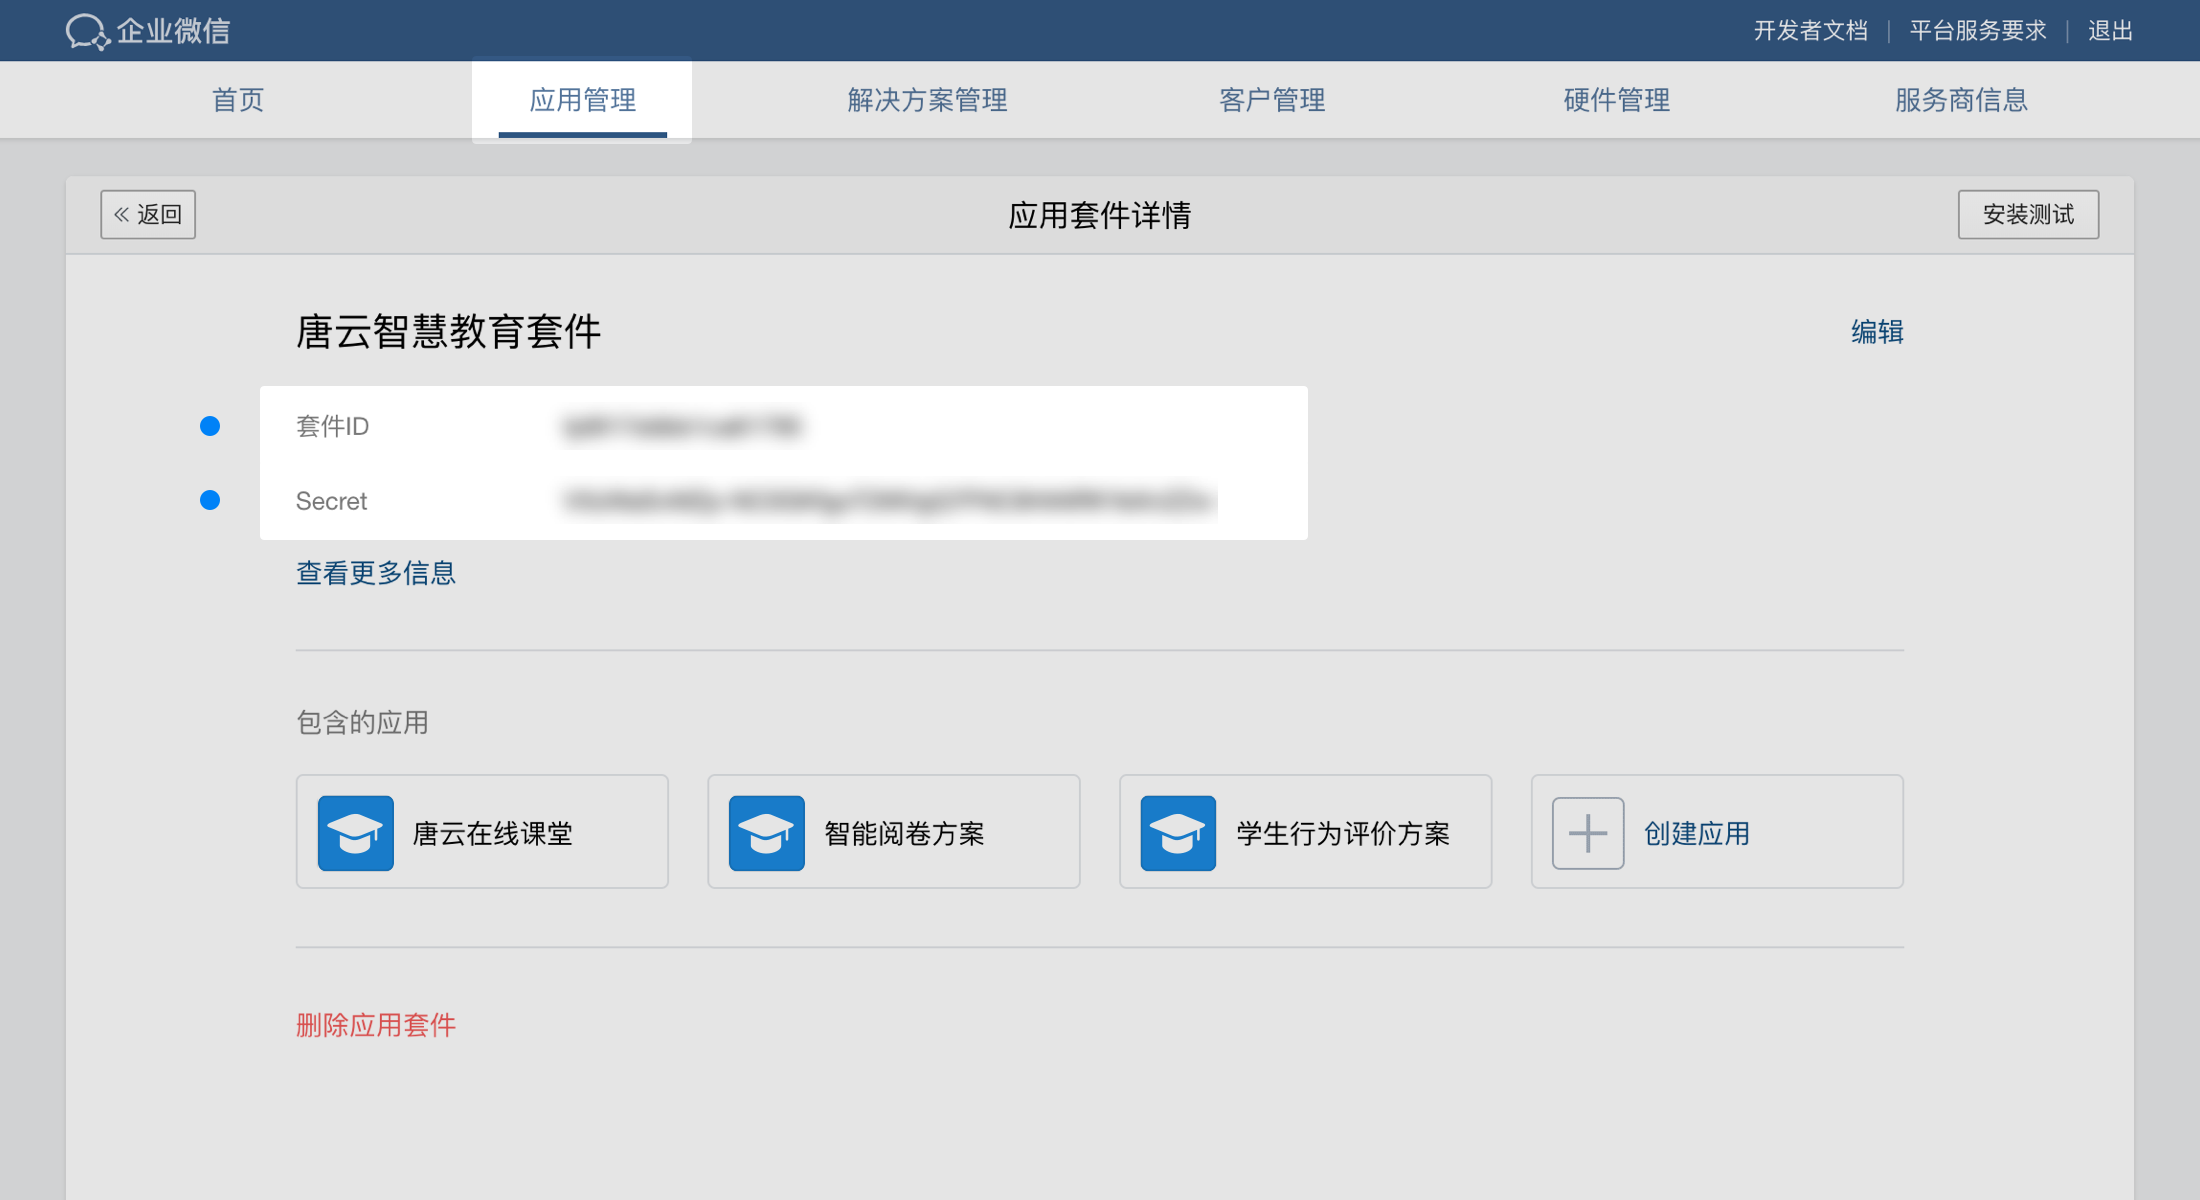2200x1200 pixels.
Task: Open the 服务商信息 tab
Action: (x=1961, y=100)
